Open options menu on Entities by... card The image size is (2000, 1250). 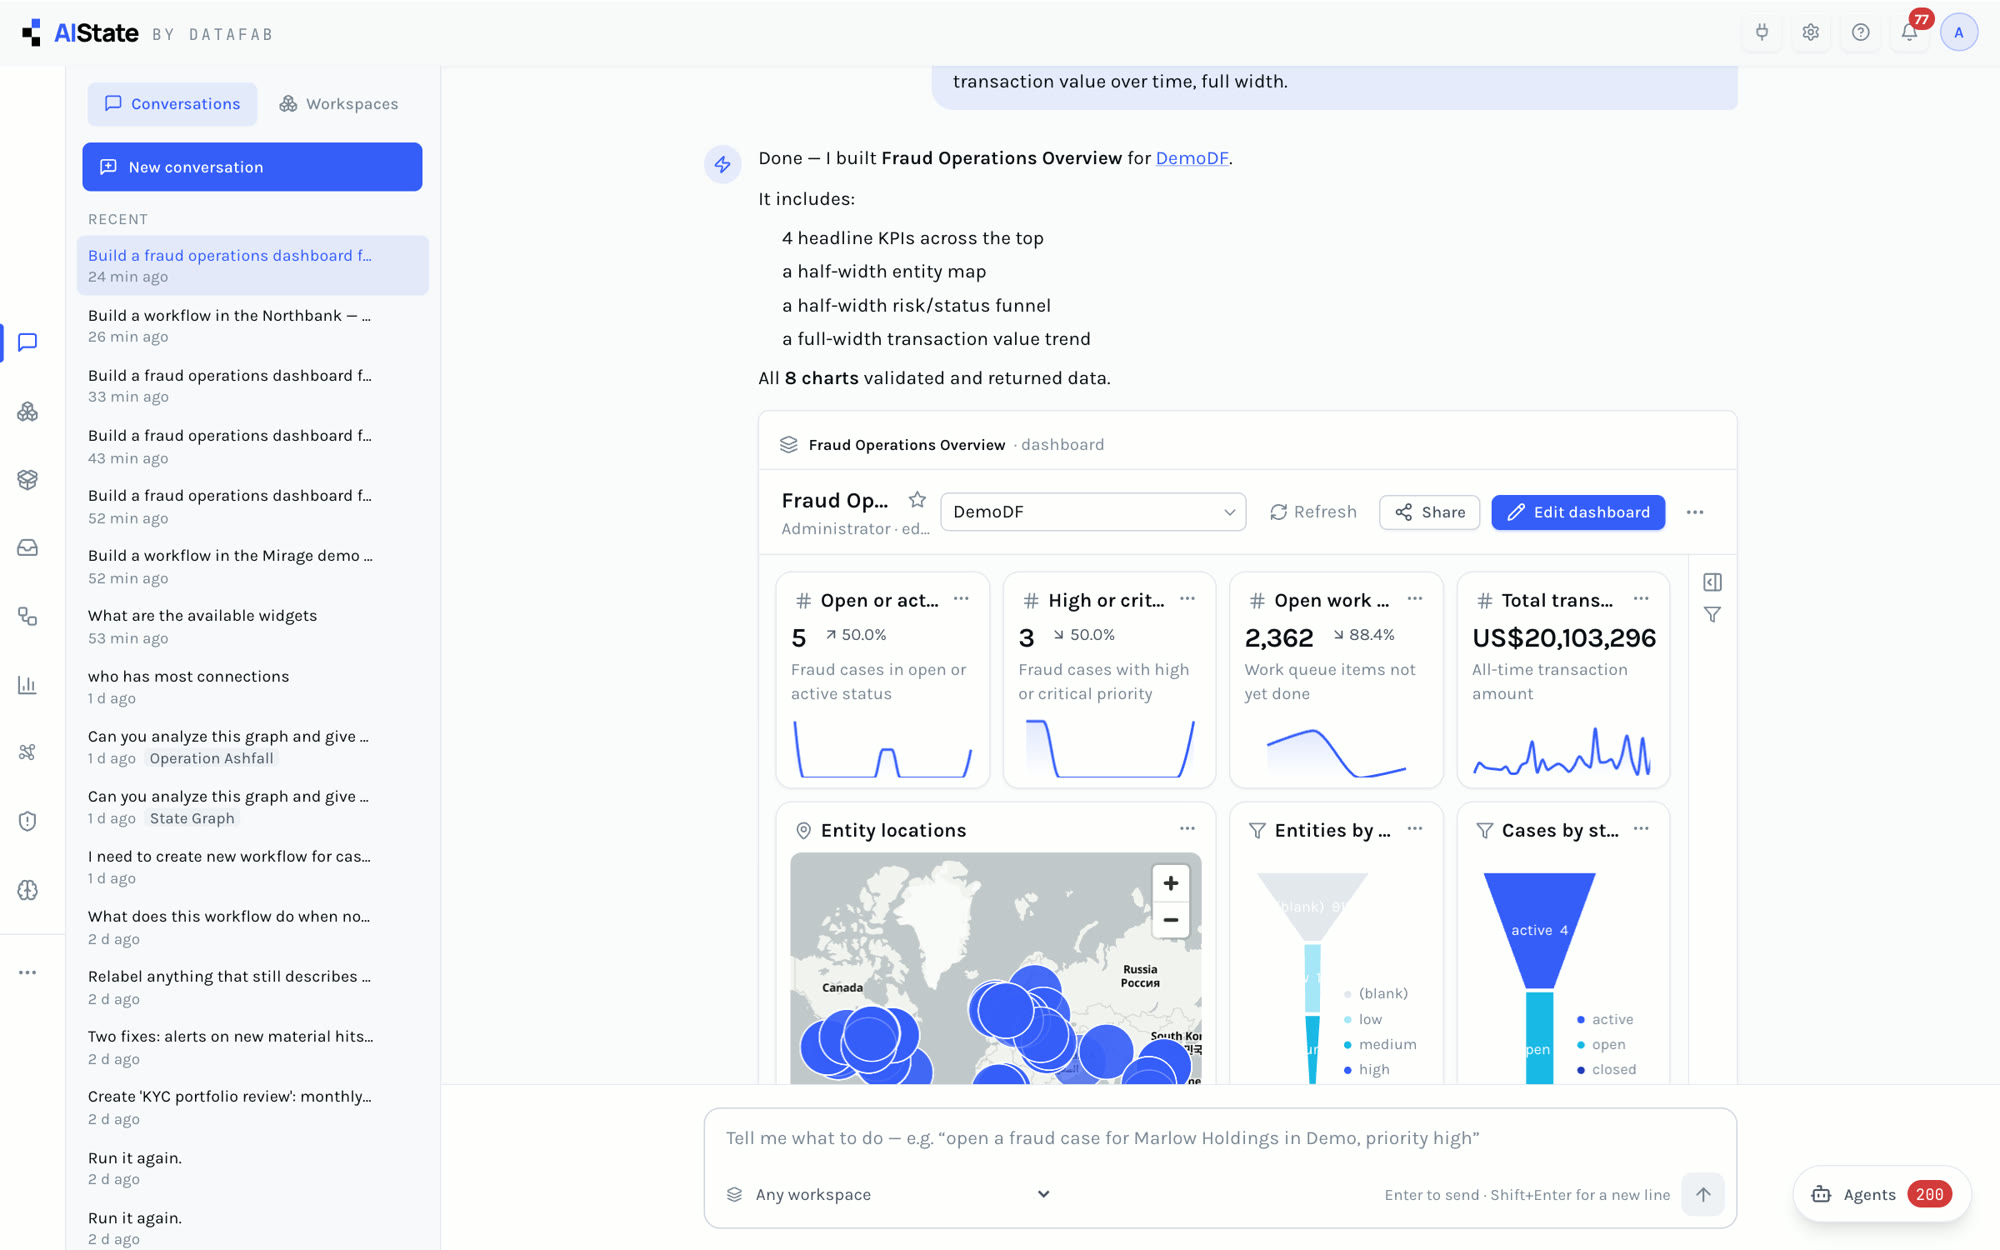click(1415, 829)
